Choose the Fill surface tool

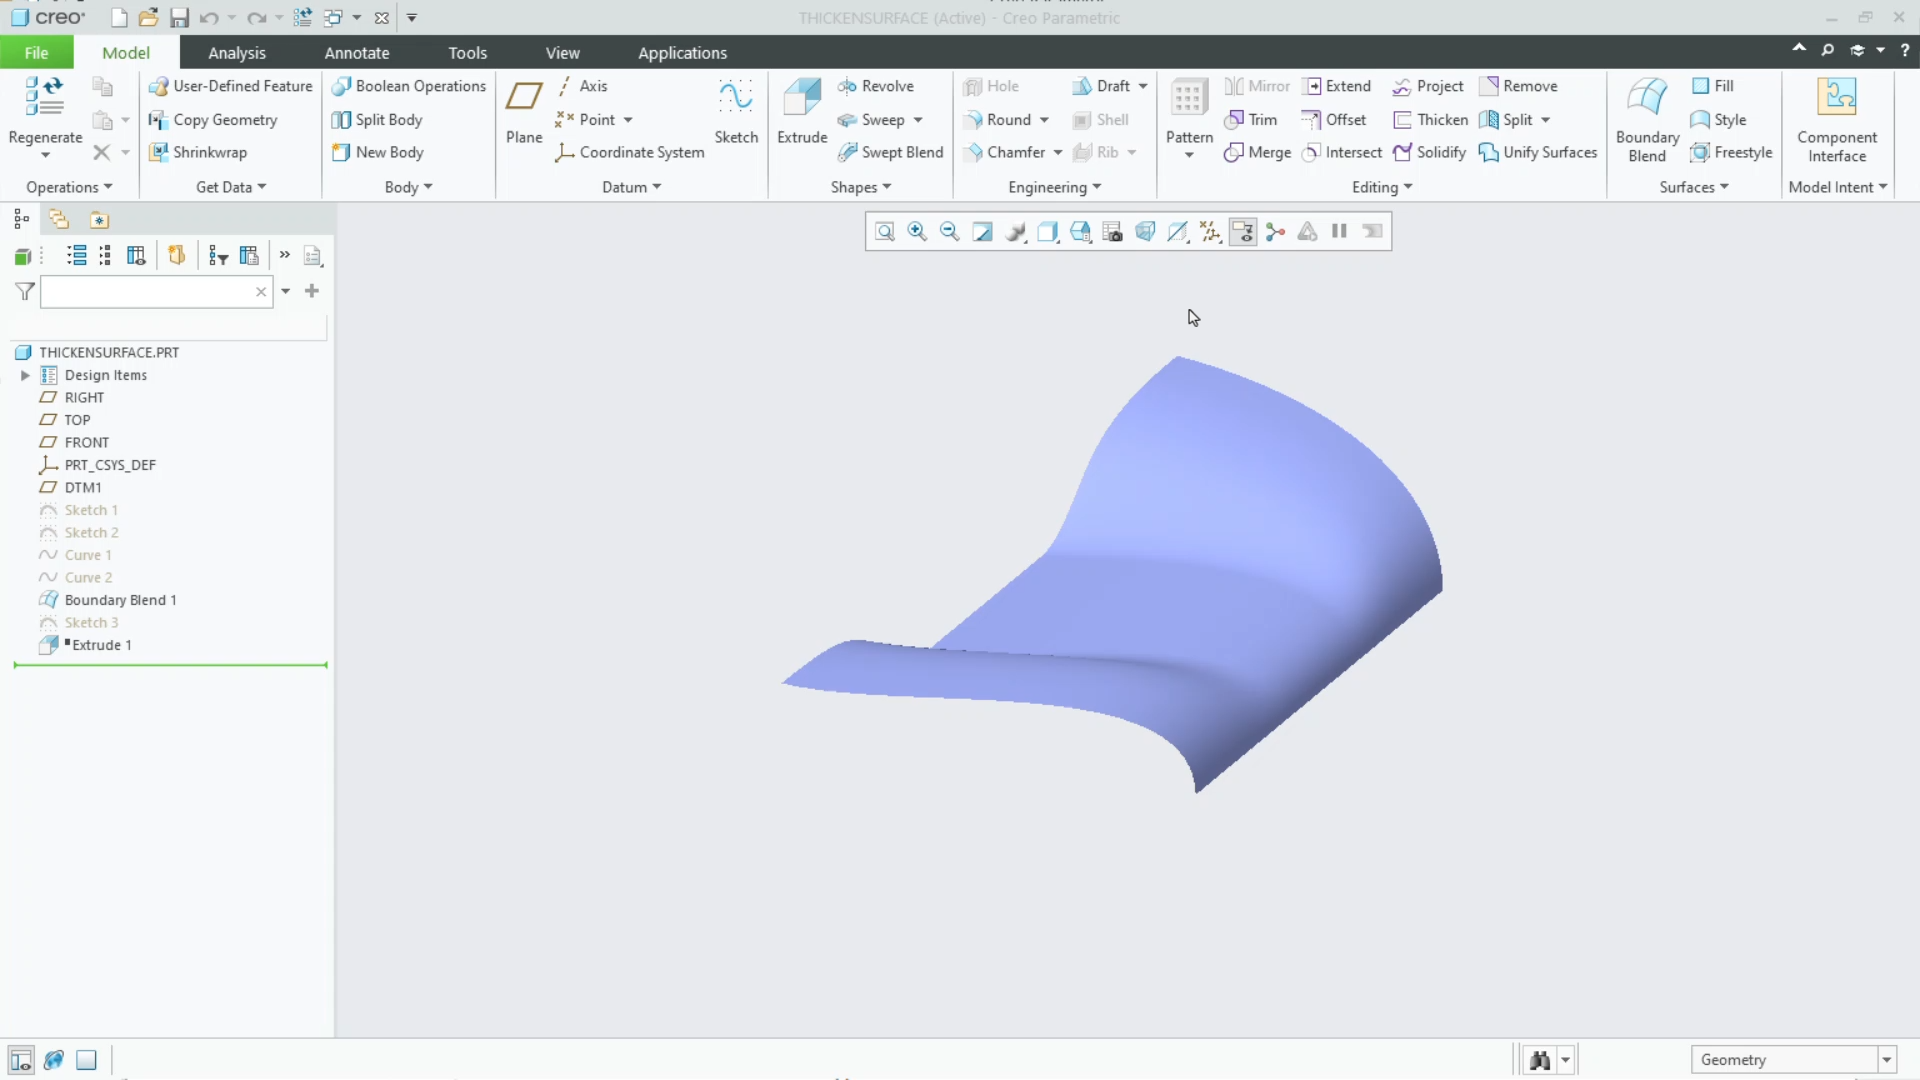1713,86
